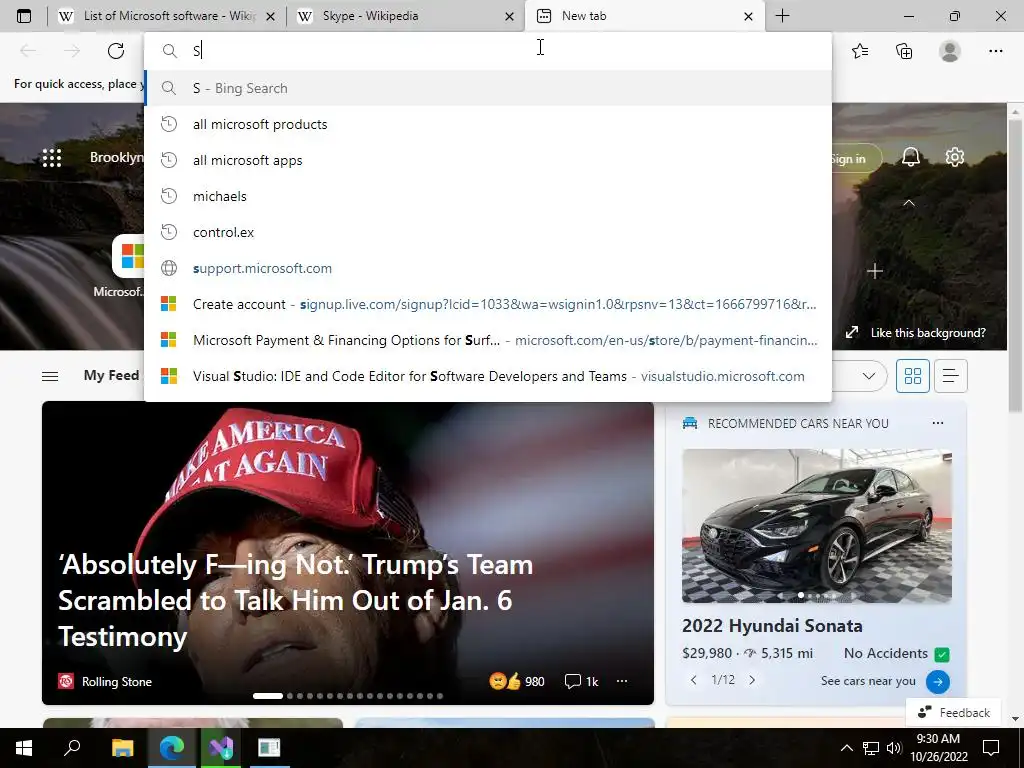This screenshot has height=768, width=1024.
Task: Click the Sign in button
Action: pos(852,159)
